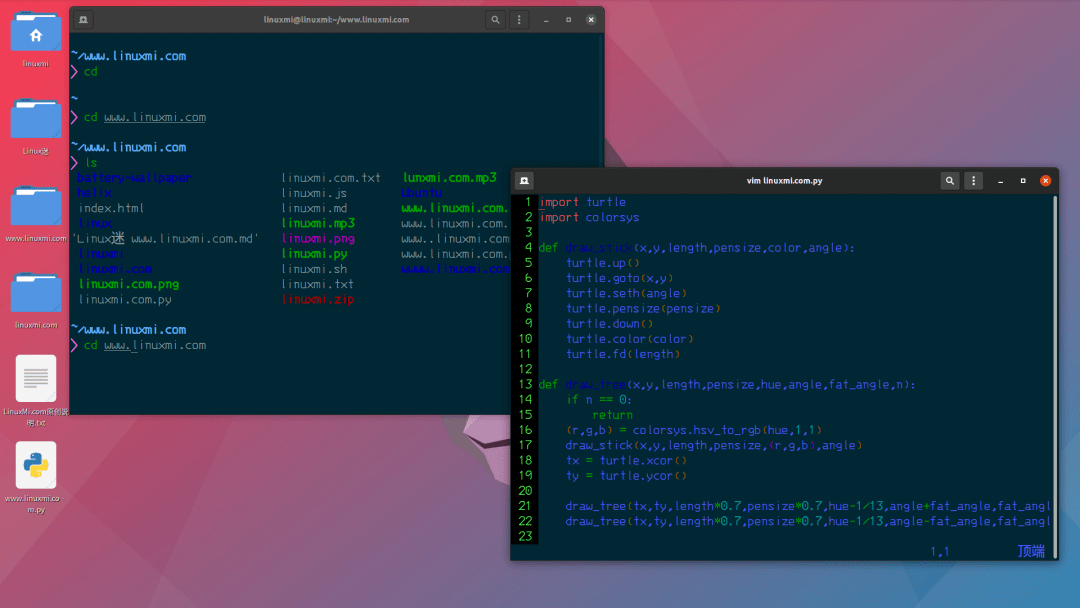This screenshot has width=1080, height=608.
Task: Click 'turtle.pensize(pensize)' in vim
Action: click(x=643, y=308)
